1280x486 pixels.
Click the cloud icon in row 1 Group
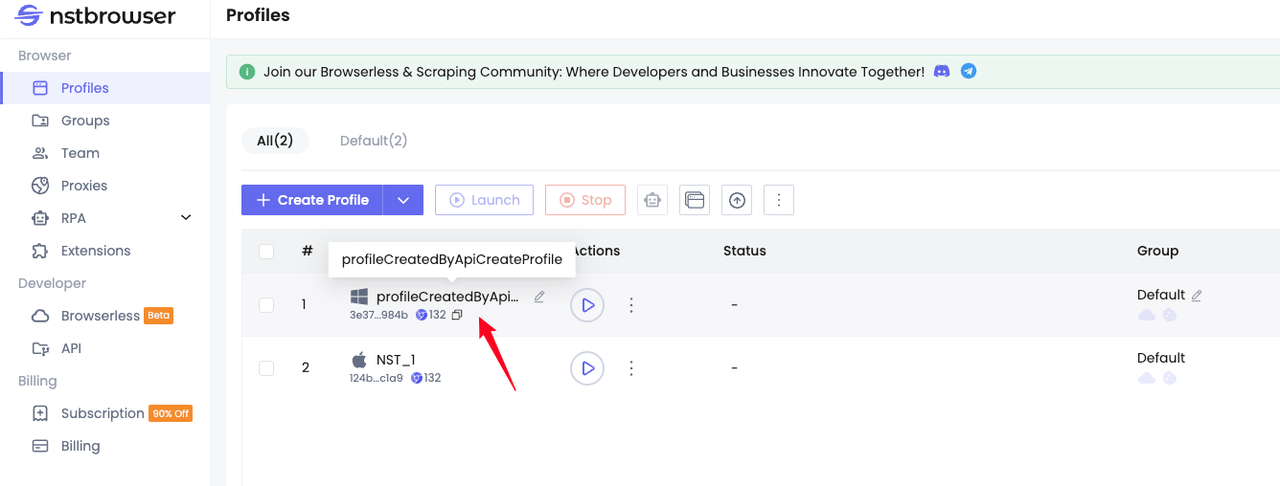coord(1147,315)
